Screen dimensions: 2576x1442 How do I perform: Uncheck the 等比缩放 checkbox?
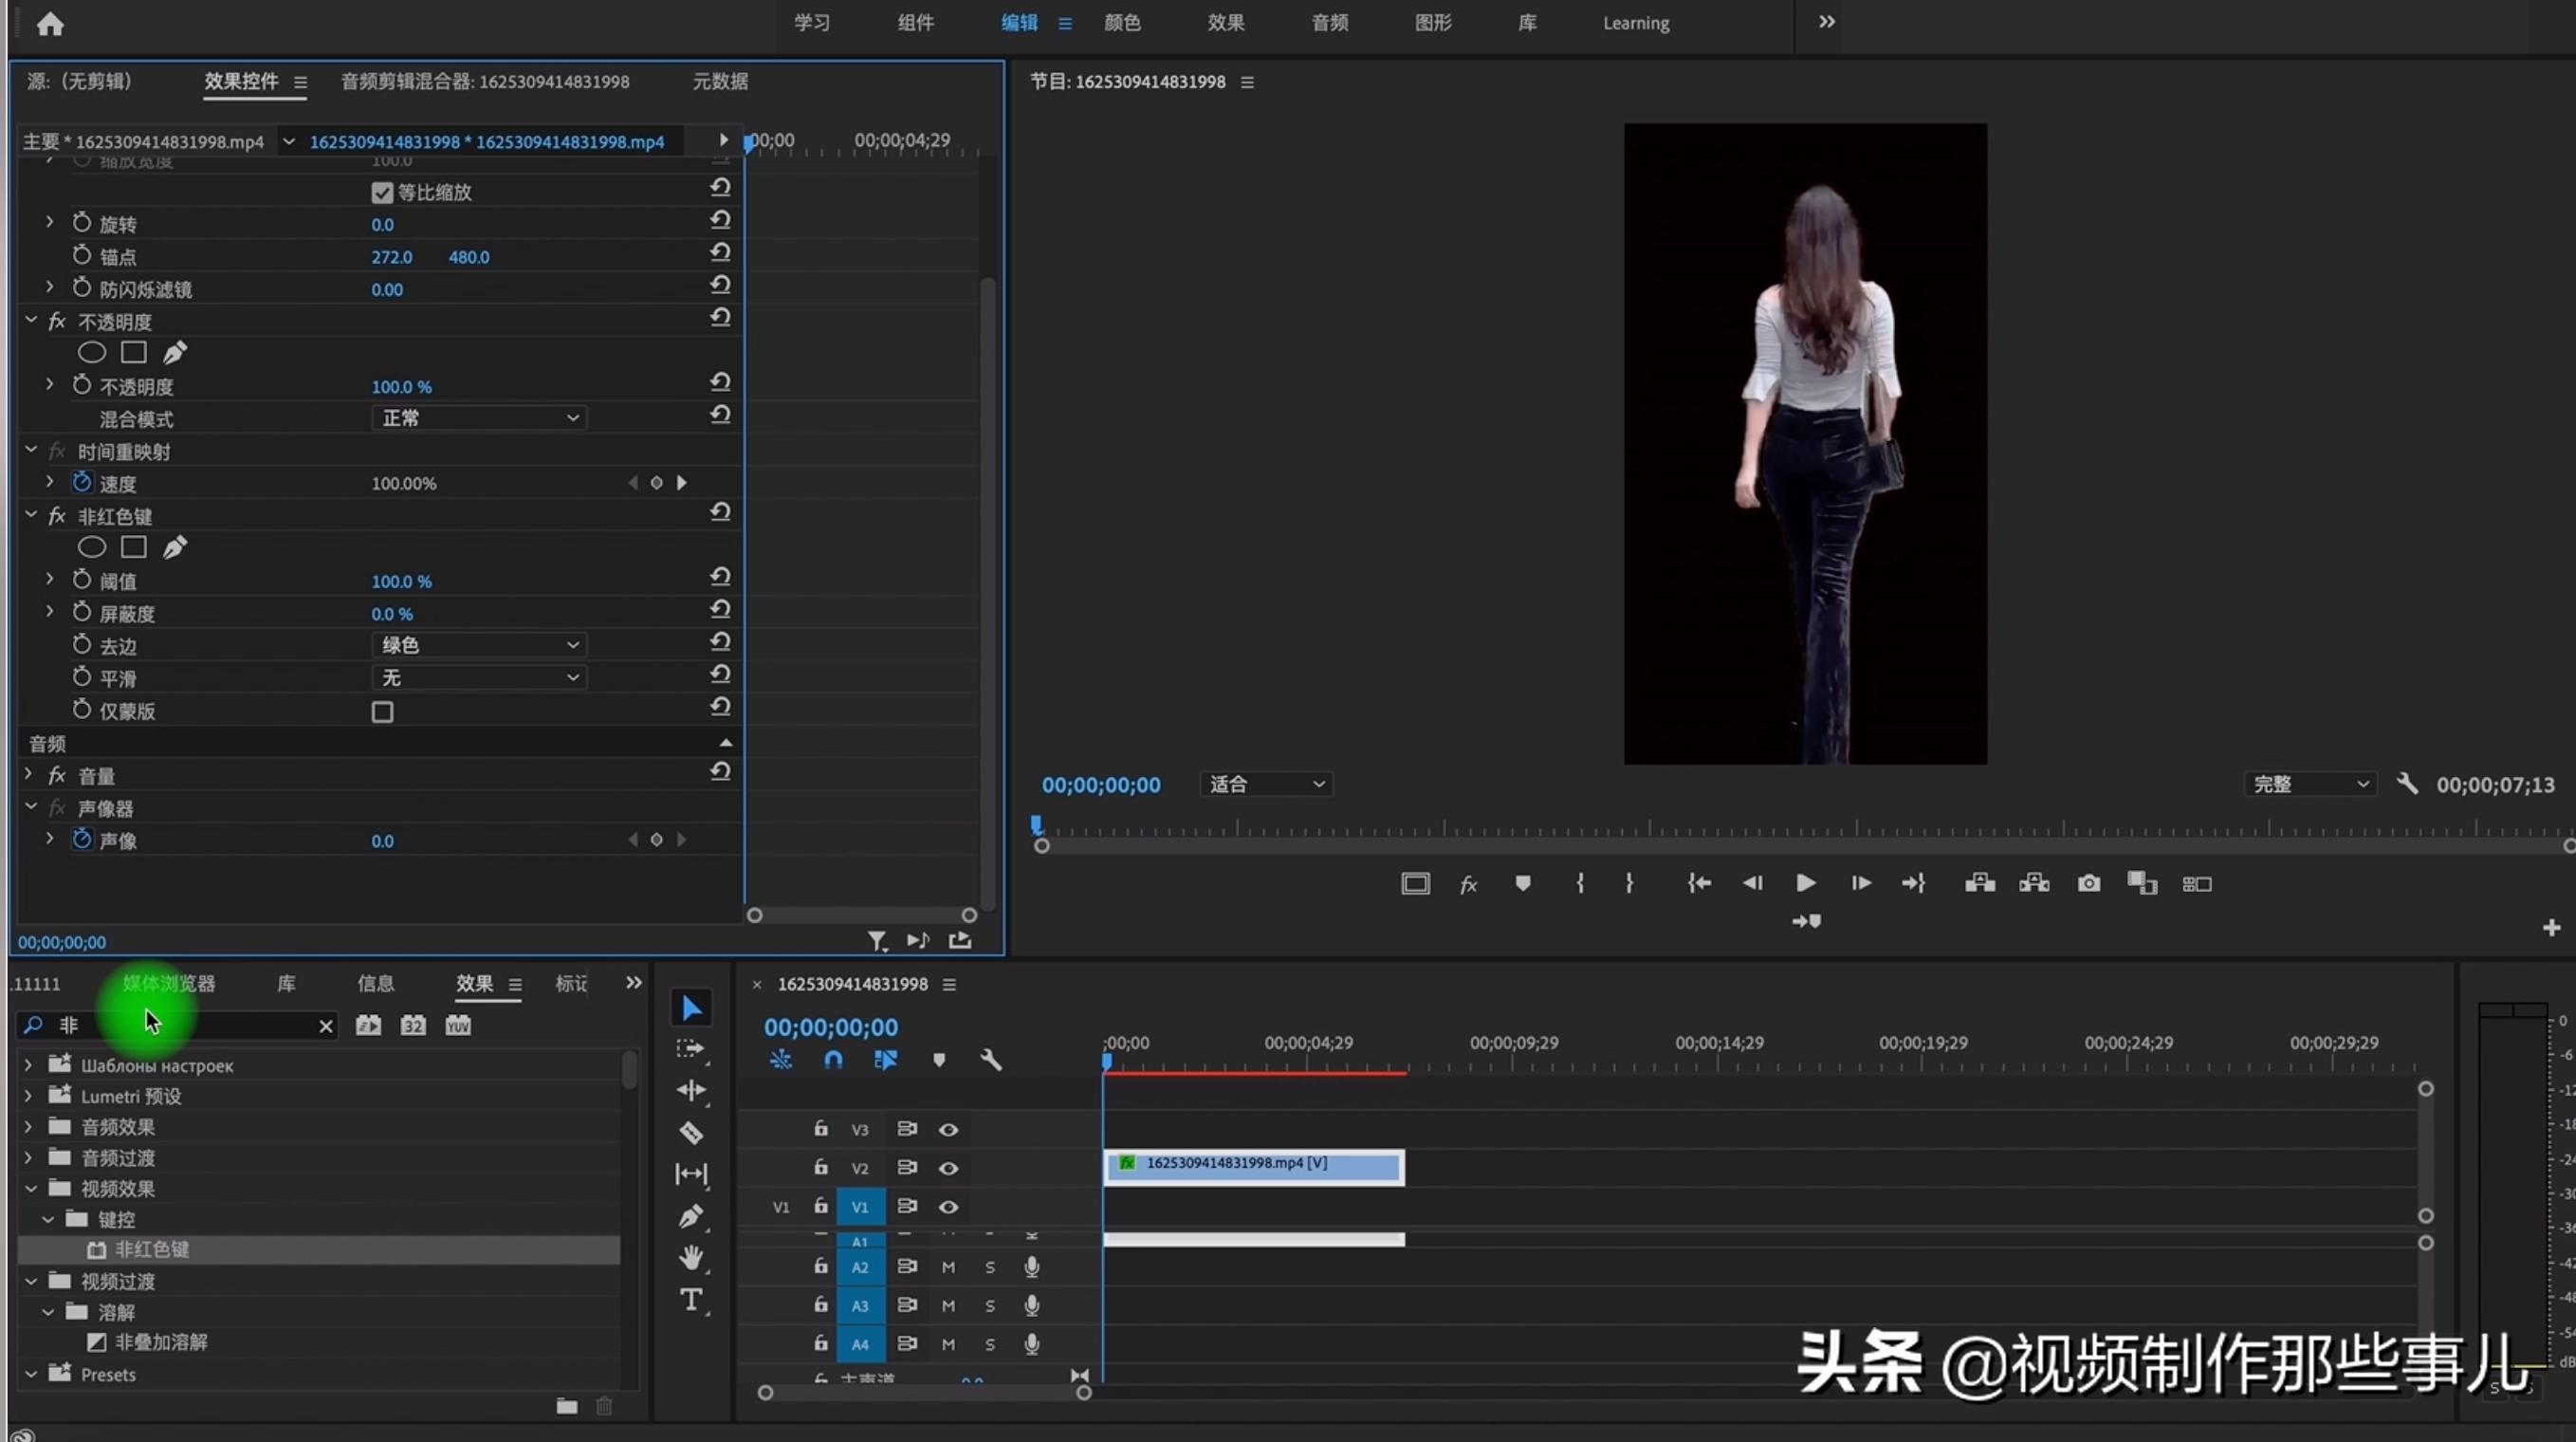coord(382,192)
